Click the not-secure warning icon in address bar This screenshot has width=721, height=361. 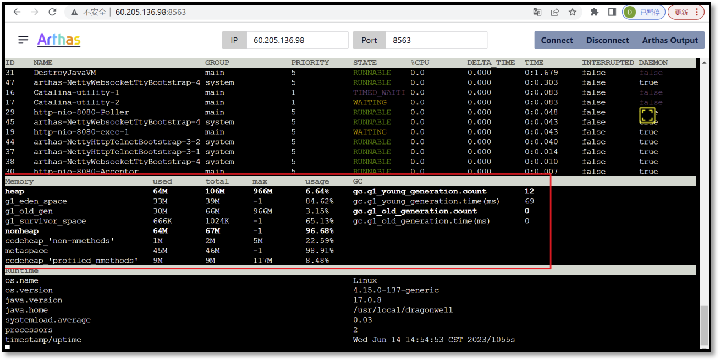pyautogui.click(x=74, y=12)
